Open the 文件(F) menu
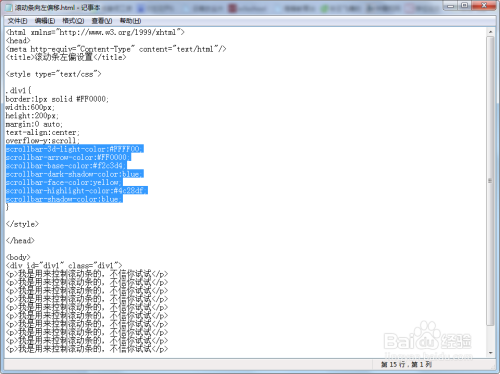The image size is (500, 374). click(17, 21)
